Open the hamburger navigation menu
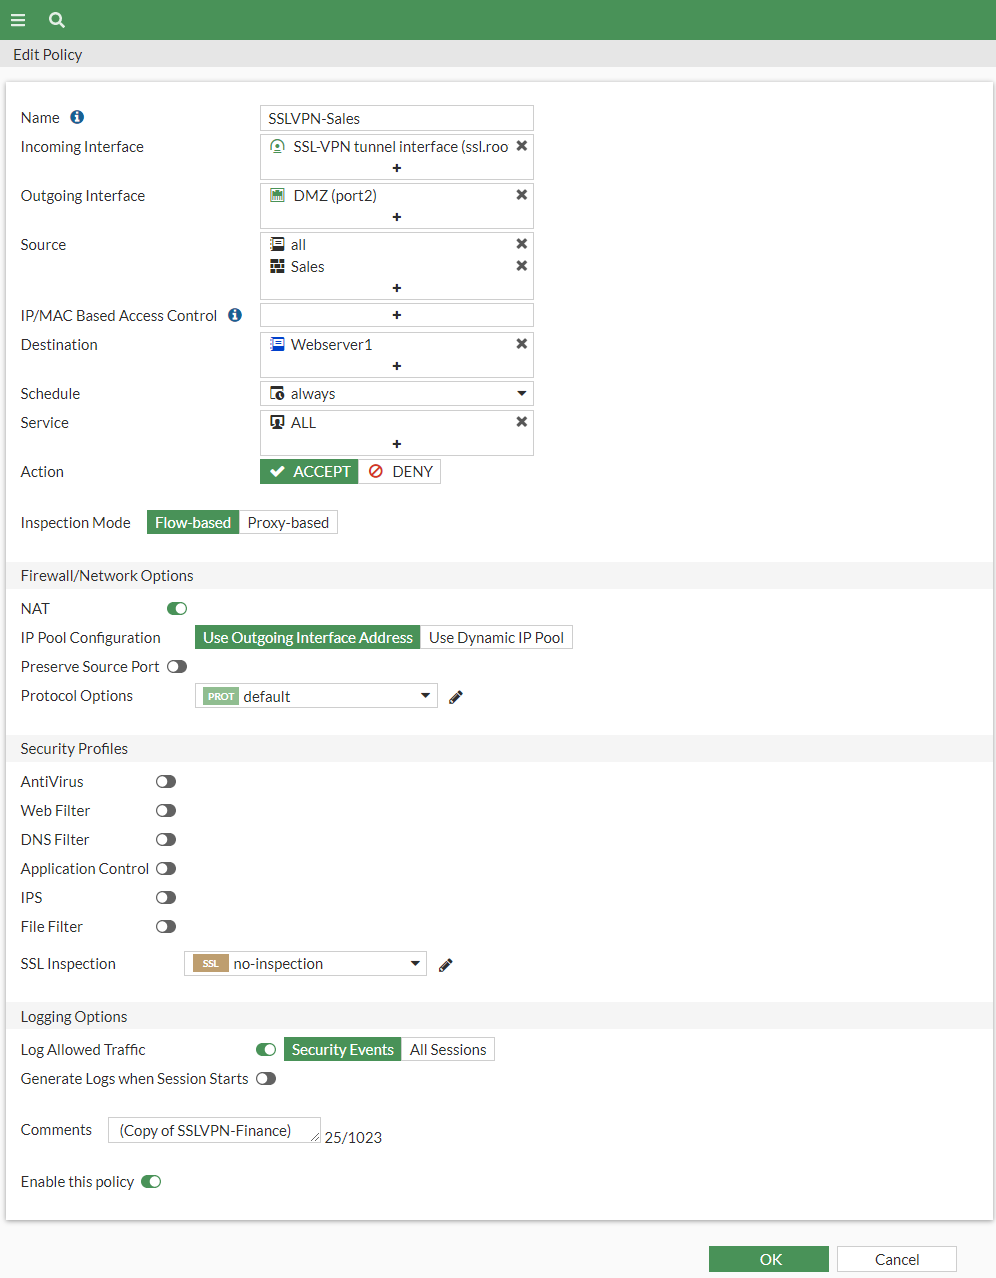The width and height of the screenshot is (996, 1278). (18, 20)
